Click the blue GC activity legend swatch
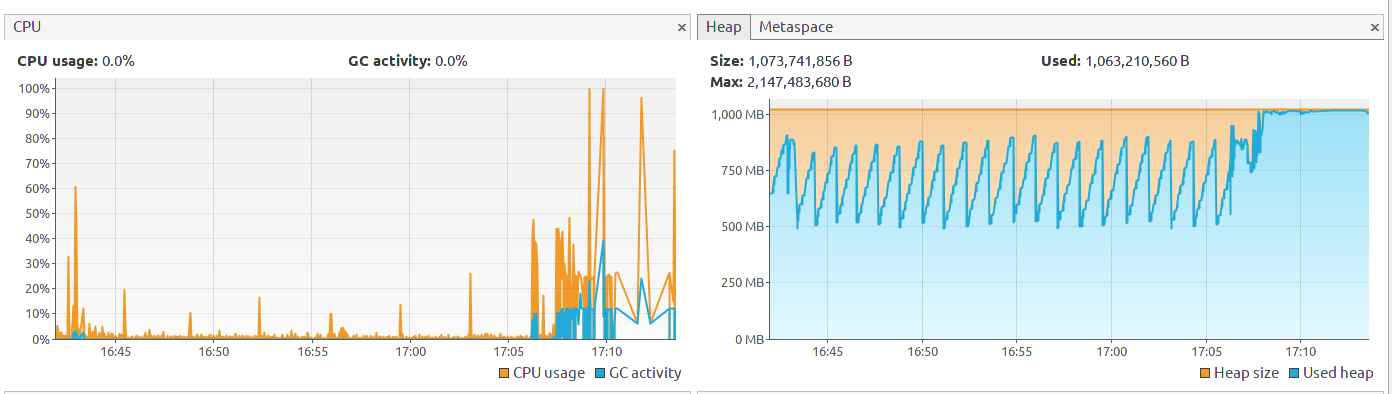Screen dimensions: 1392x394 point(600,373)
